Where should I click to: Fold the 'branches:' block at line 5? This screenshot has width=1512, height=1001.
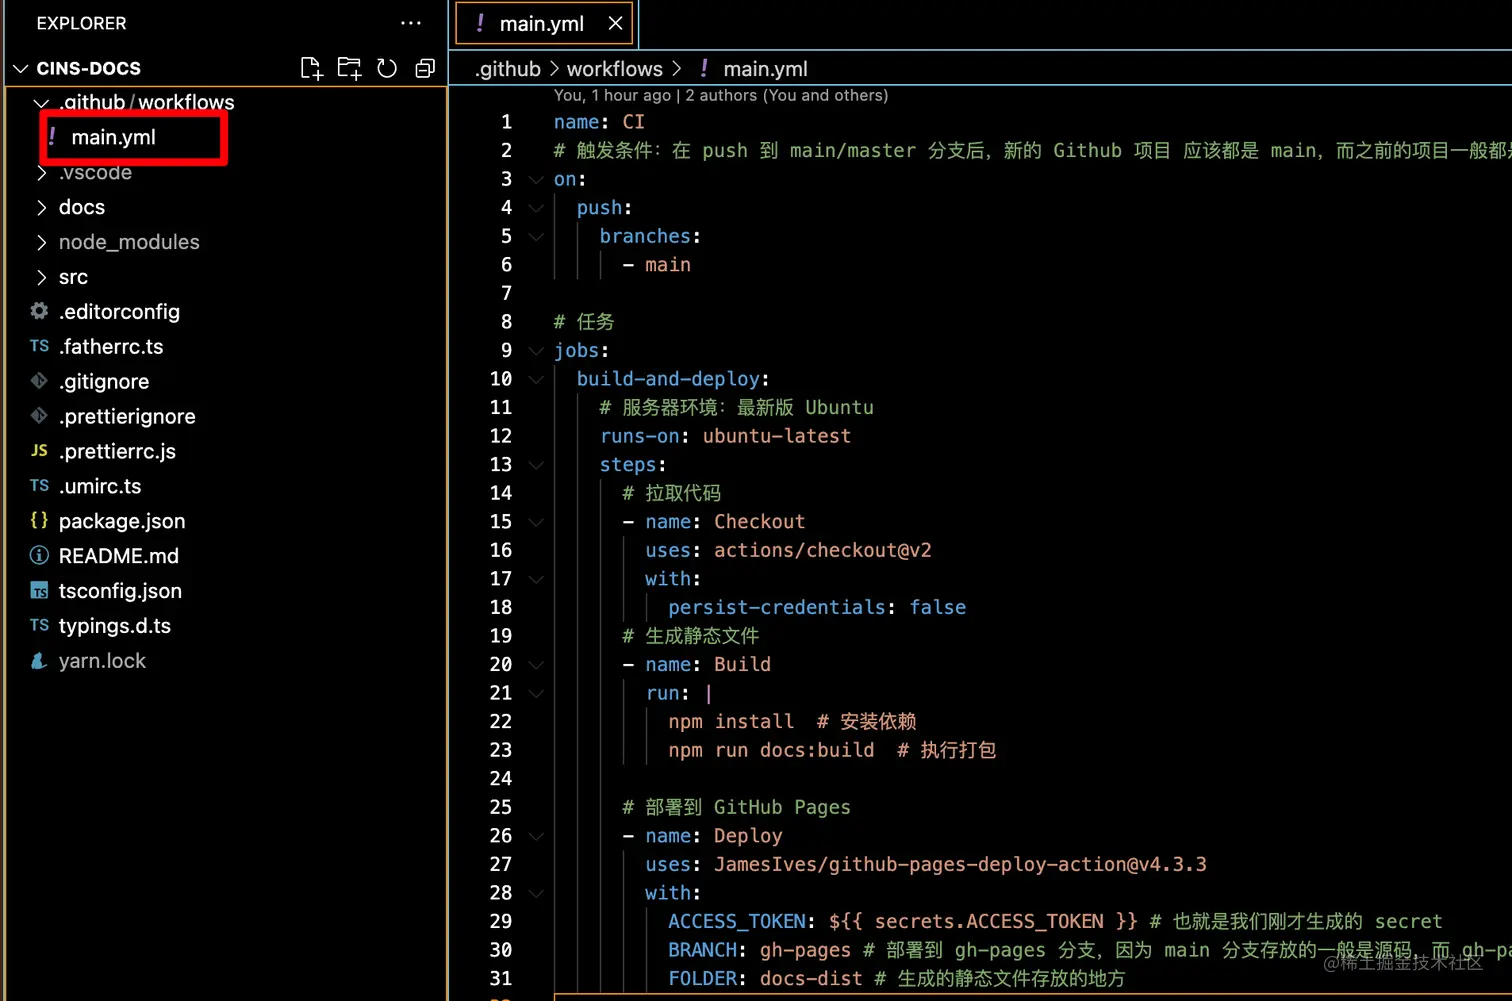(536, 236)
